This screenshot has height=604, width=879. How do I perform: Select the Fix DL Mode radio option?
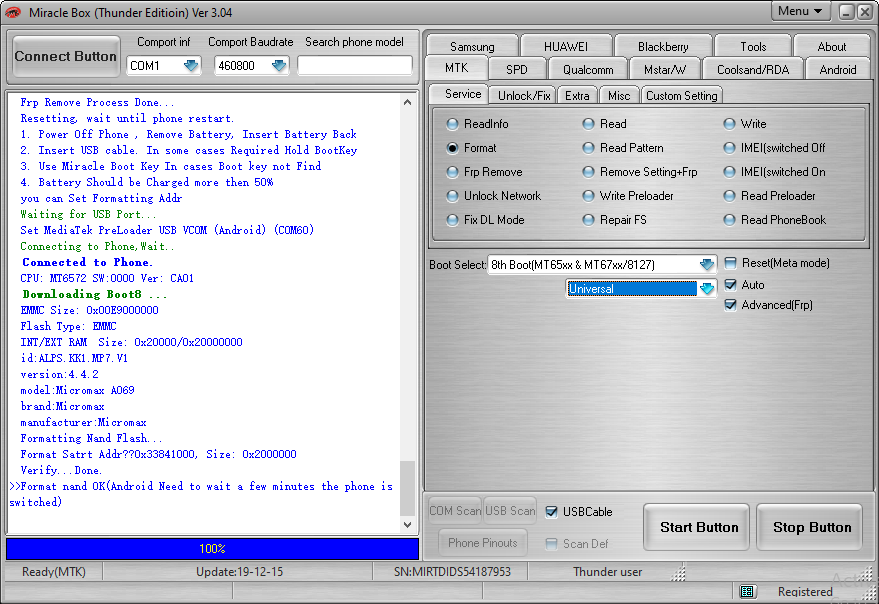coord(485,220)
